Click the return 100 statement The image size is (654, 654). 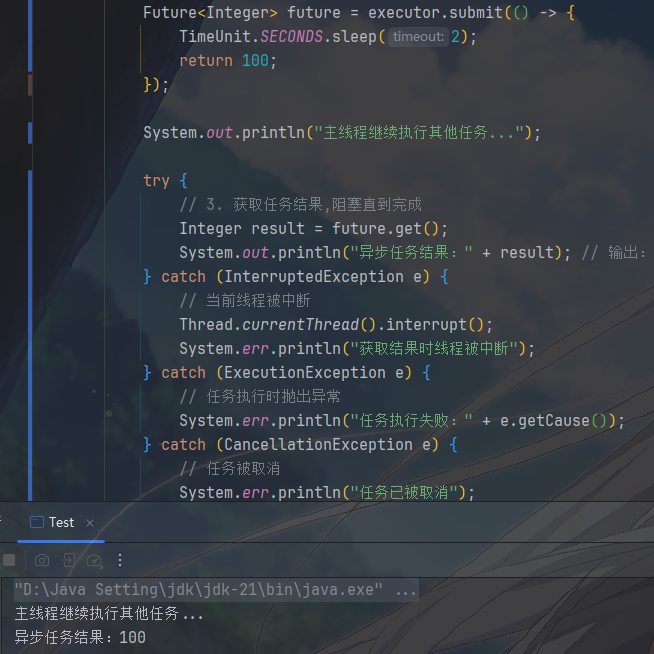[x=227, y=61]
